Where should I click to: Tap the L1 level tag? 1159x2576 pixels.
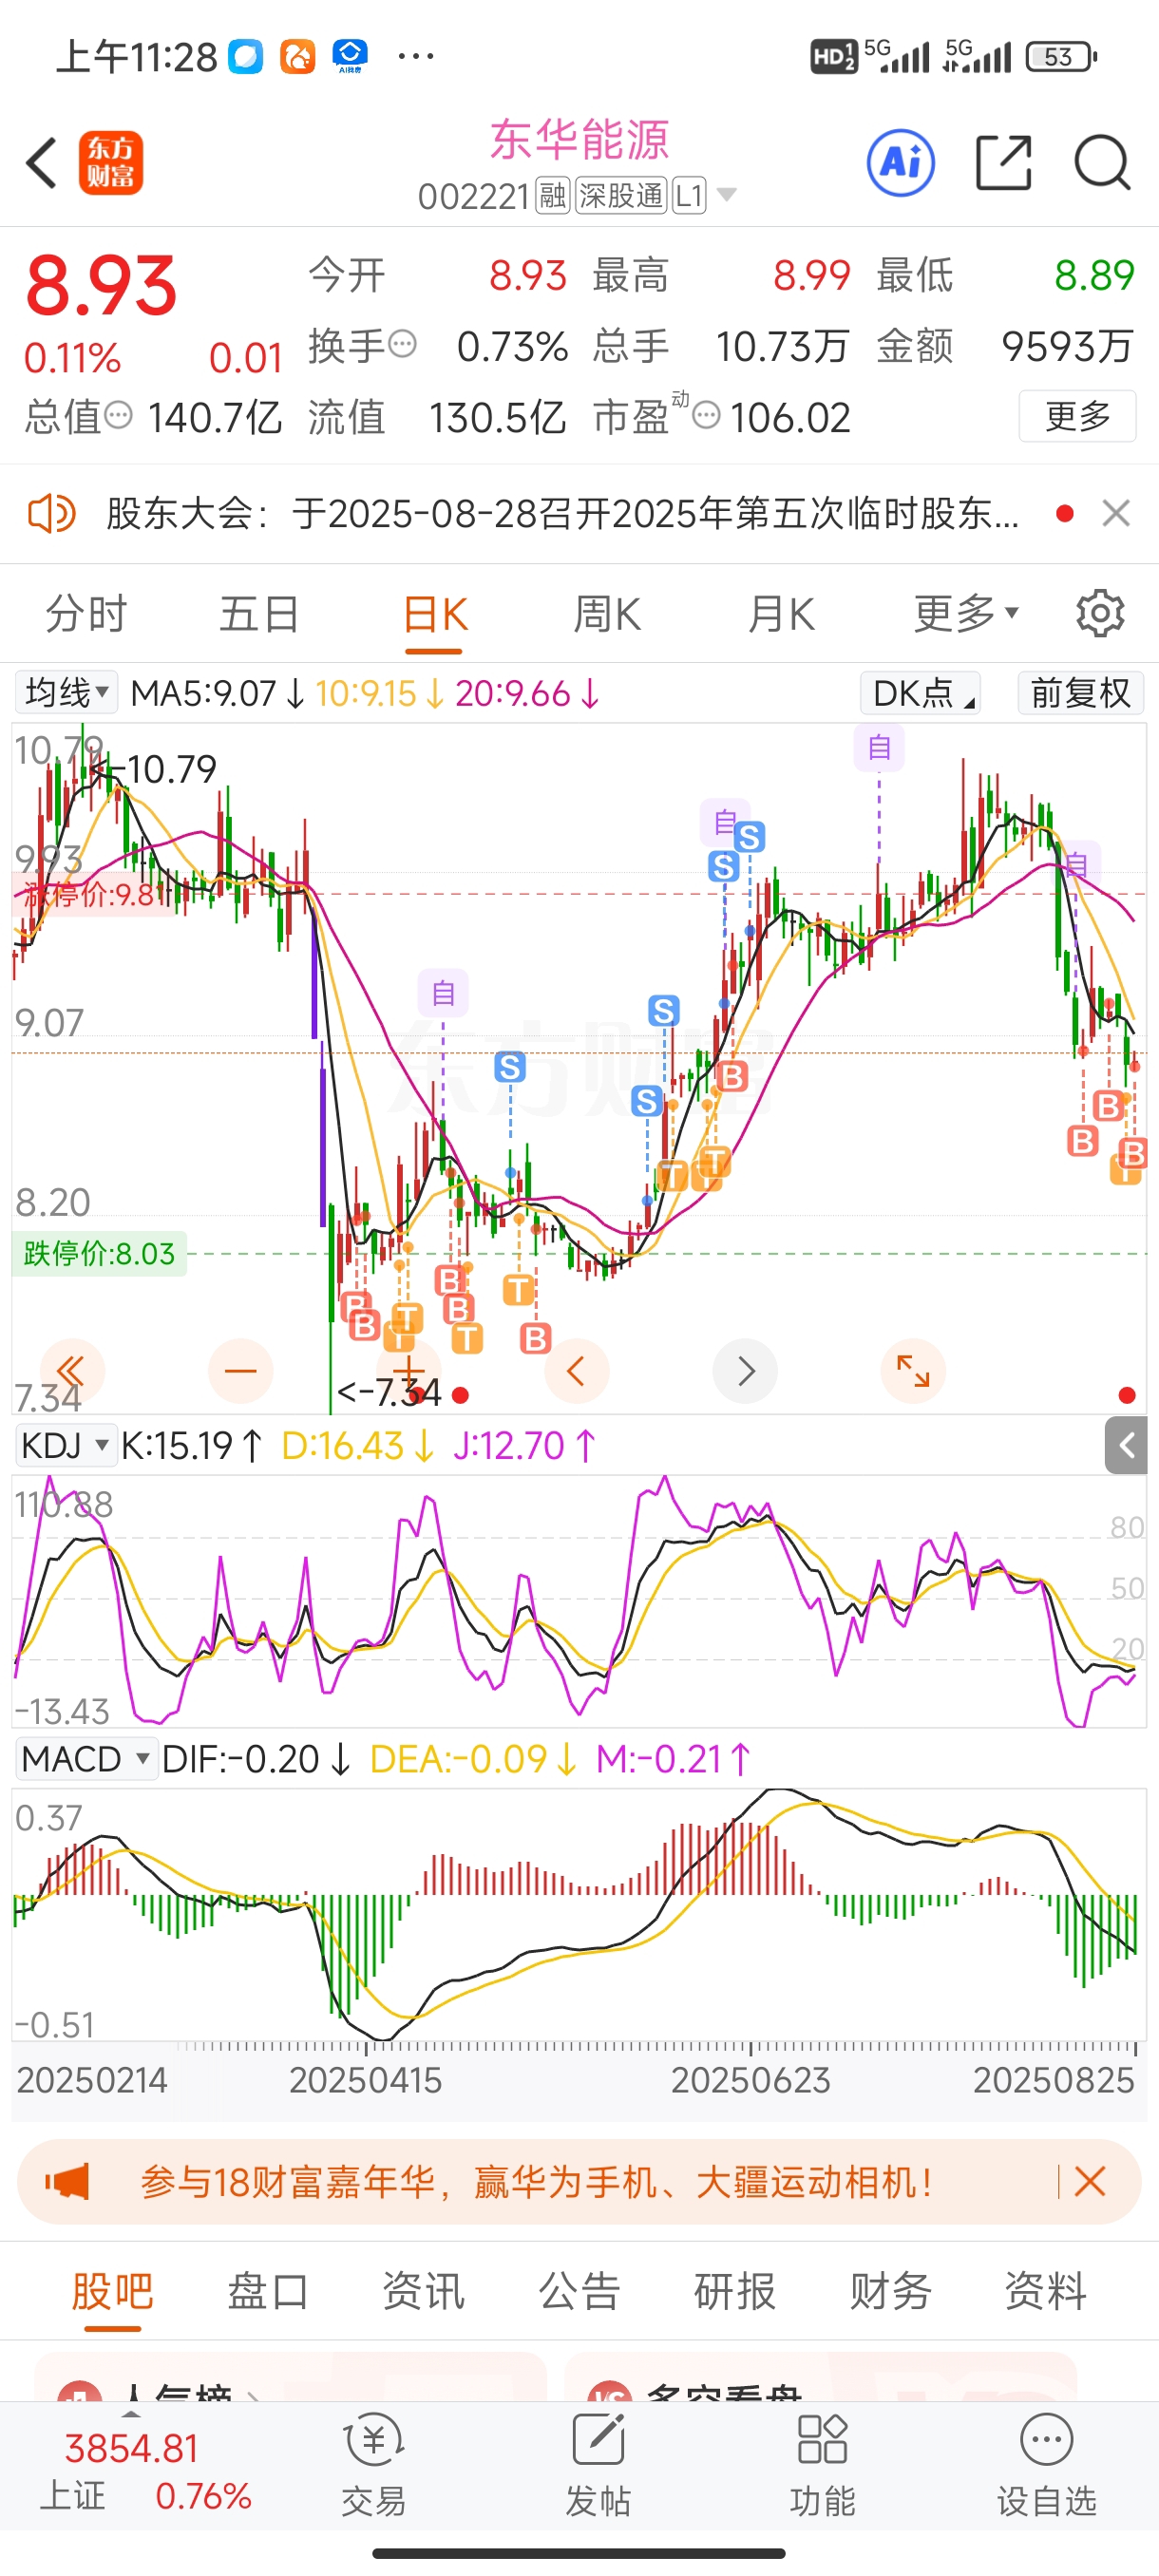[x=689, y=195]
